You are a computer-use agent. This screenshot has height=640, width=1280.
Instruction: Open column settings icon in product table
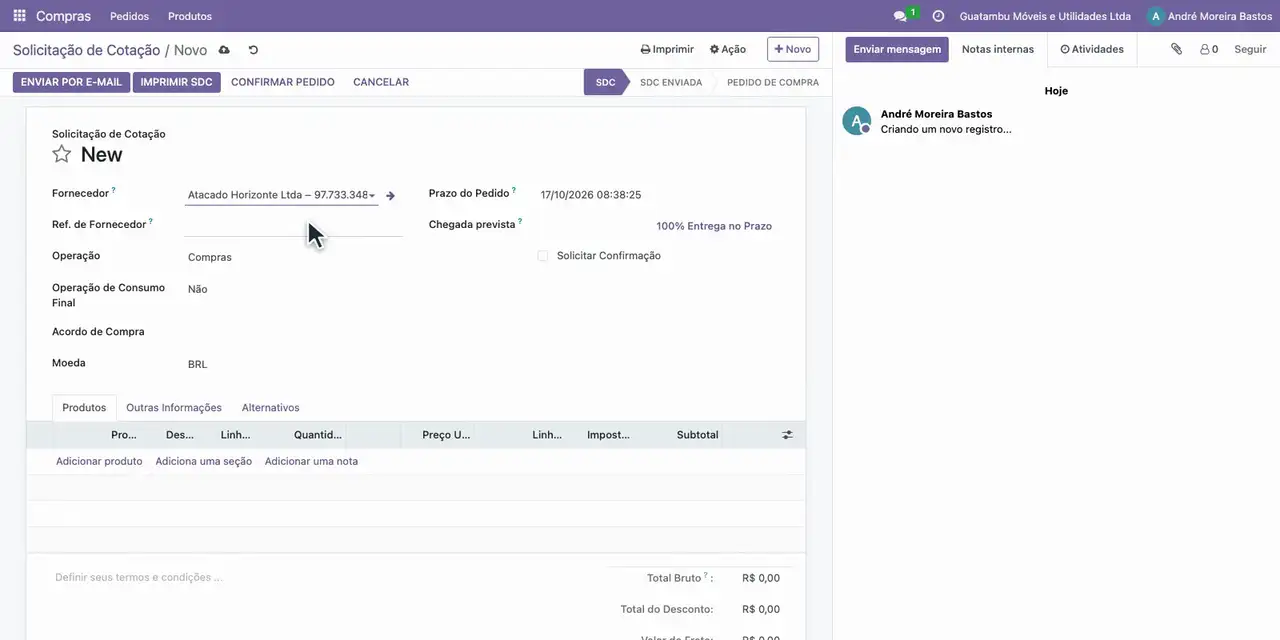[787, 435]
